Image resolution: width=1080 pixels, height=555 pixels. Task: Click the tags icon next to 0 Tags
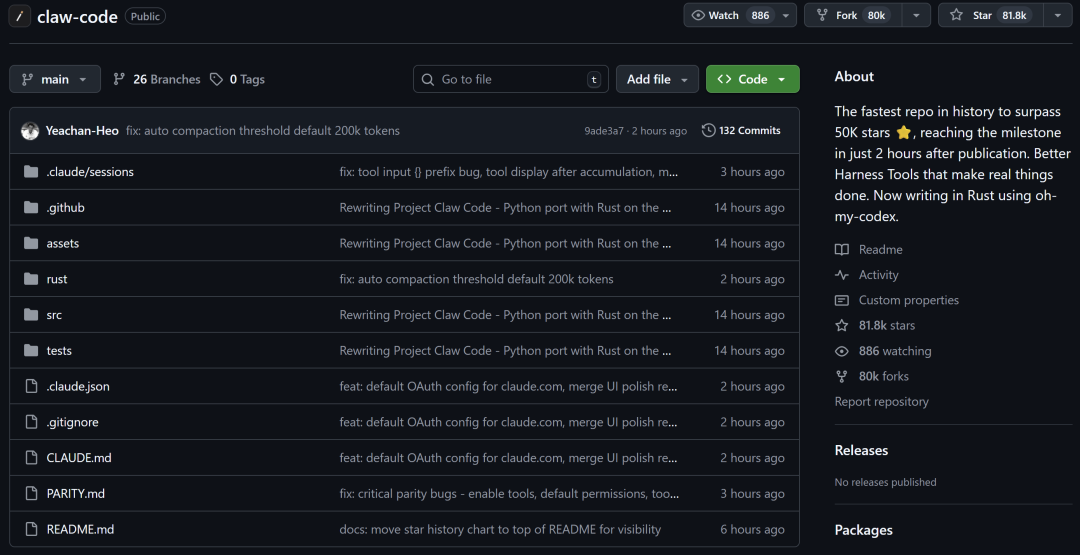[x=217, y=79]
